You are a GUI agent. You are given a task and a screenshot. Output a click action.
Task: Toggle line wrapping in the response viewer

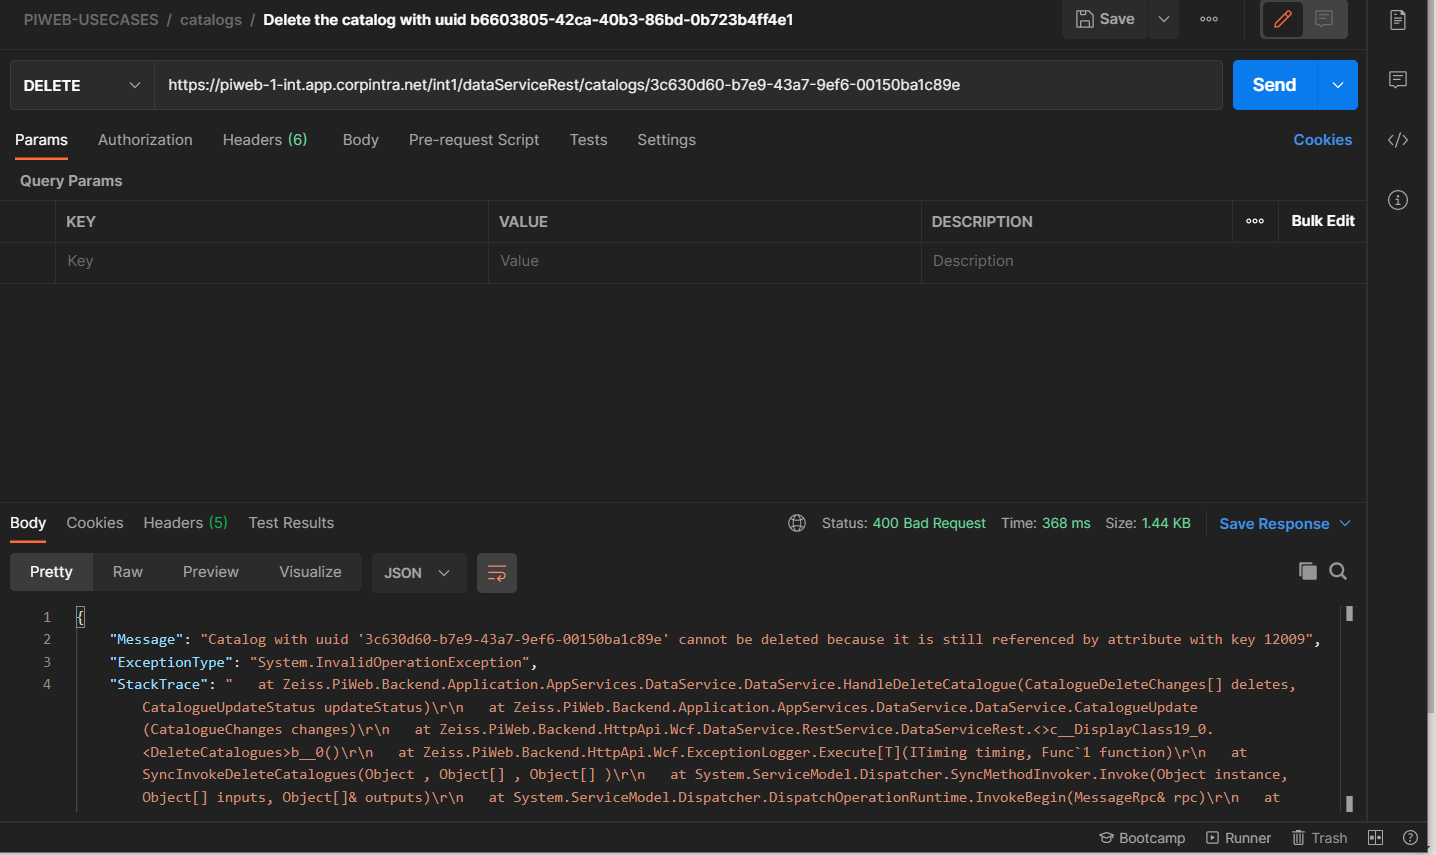(x=496, y=571)
